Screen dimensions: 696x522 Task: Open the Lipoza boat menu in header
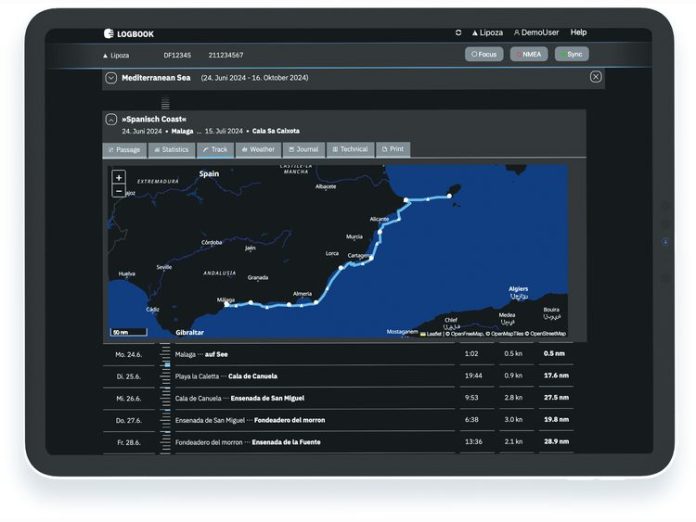pos(487,32)
